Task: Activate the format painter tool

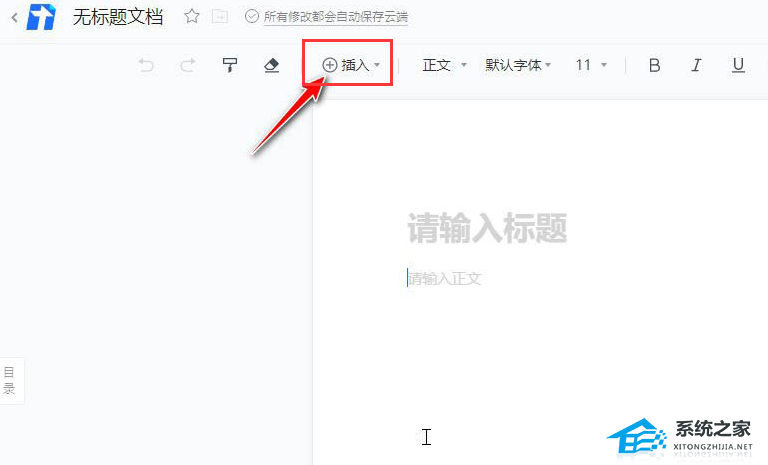Action: [230, 65]
